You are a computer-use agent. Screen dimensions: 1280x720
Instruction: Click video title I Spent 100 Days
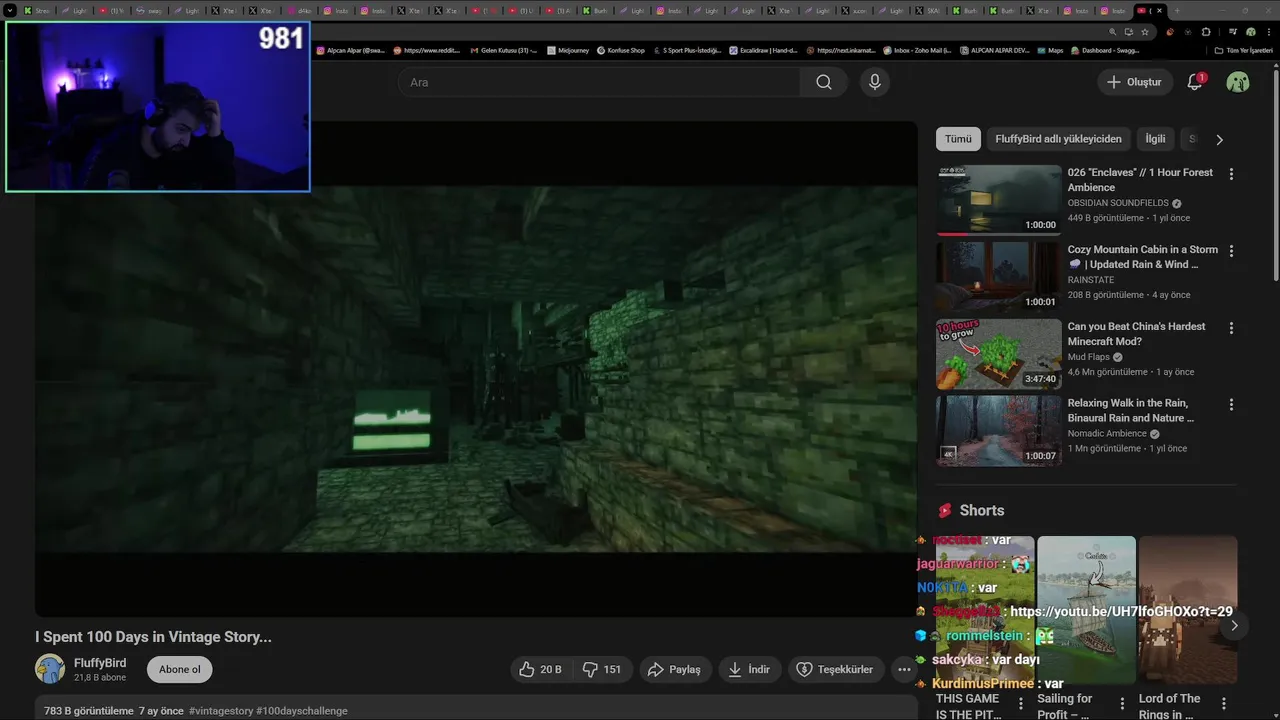pos(153,637)
